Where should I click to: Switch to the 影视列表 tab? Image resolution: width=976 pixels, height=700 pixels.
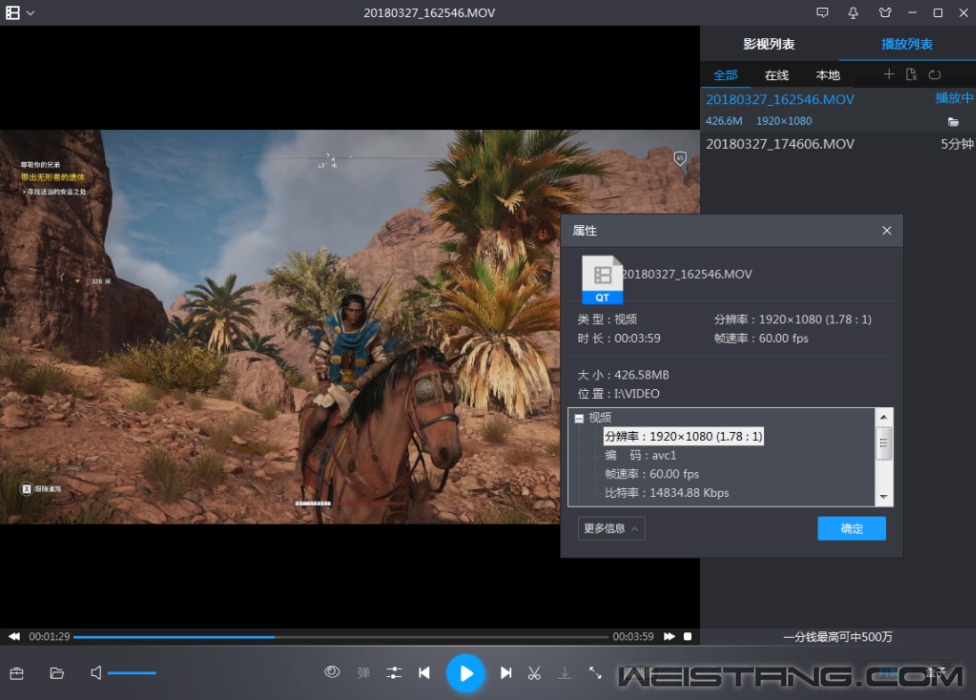[x=769, y=44]
